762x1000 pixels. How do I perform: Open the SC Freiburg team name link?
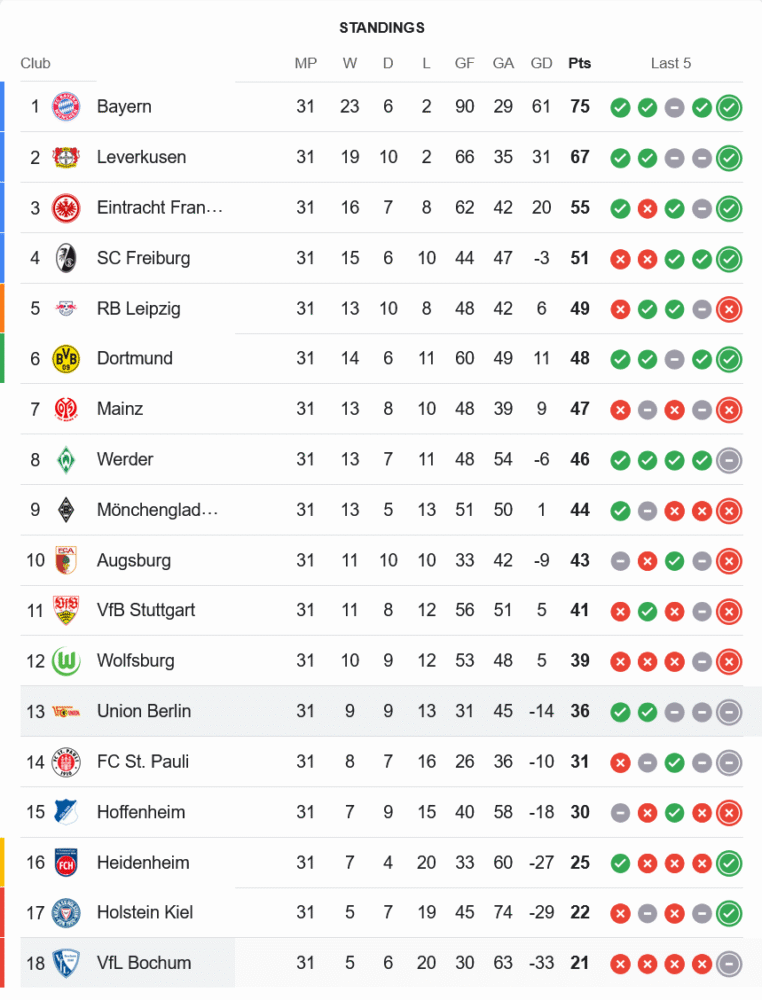click(143, 258)
